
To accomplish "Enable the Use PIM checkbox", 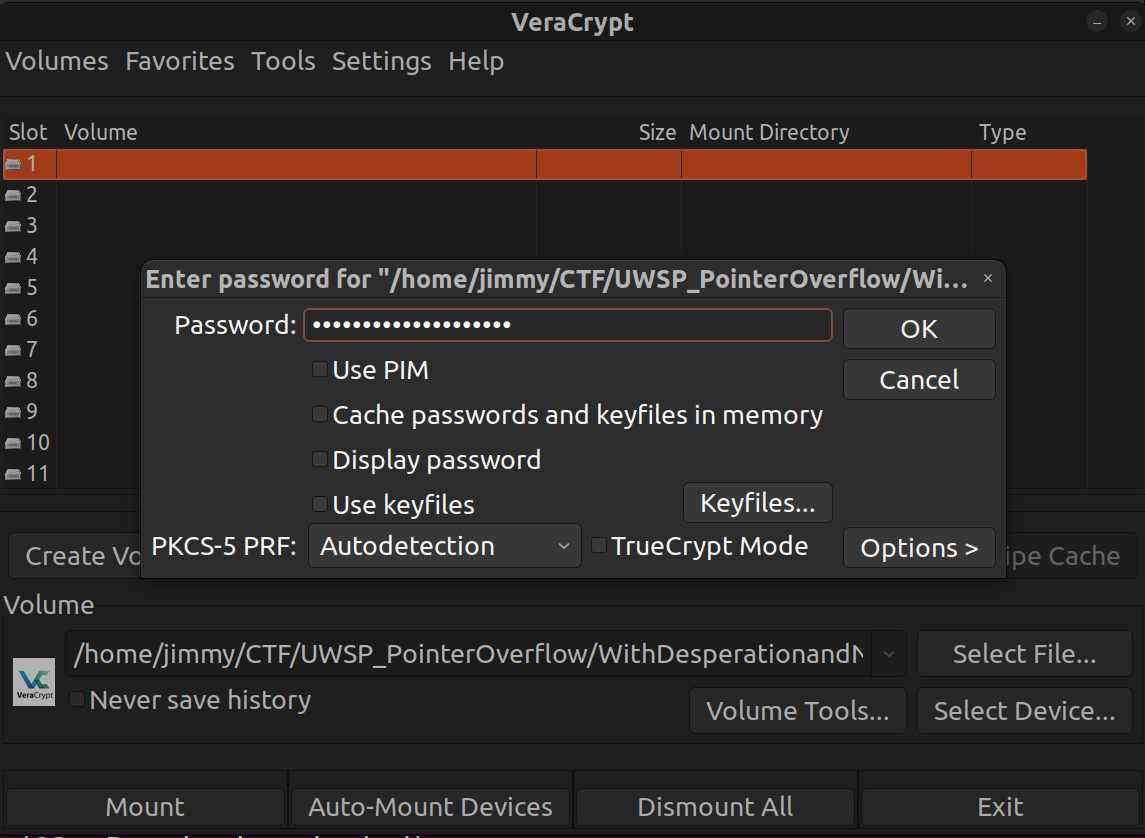I will (319, 369).
